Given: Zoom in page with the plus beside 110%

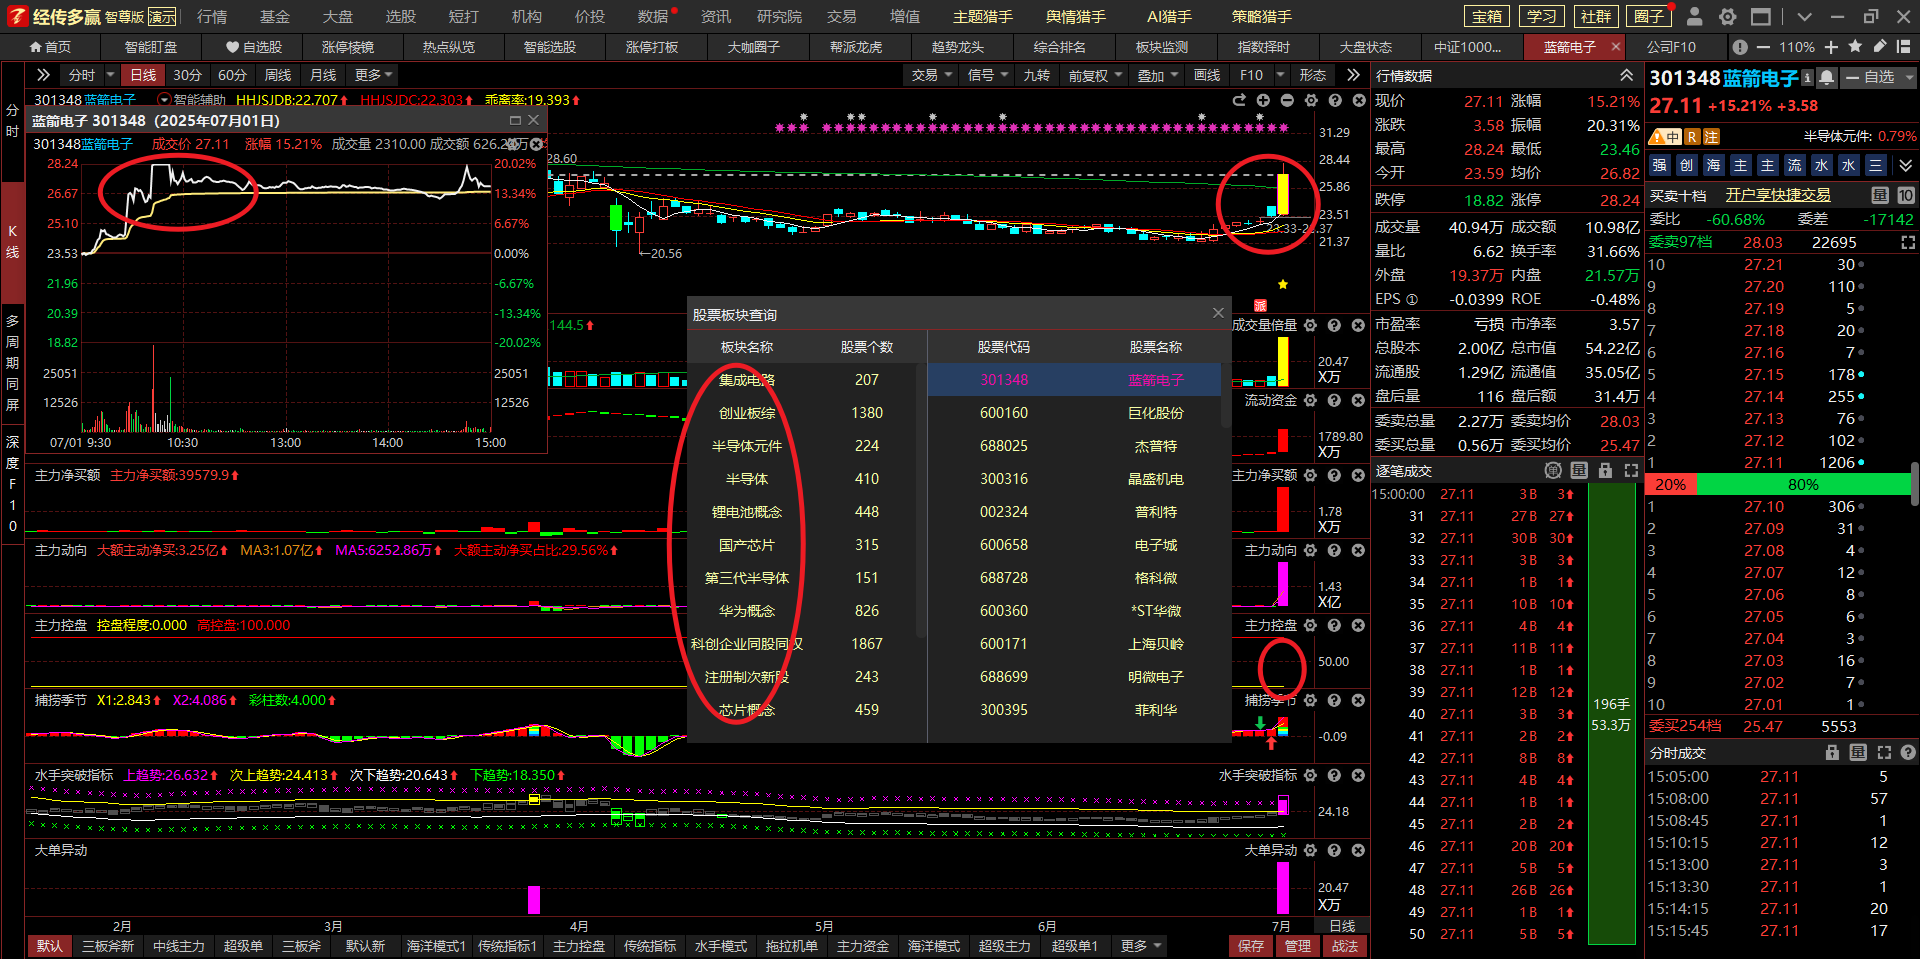Looking at the screenshot, I should click(1831, 47).
